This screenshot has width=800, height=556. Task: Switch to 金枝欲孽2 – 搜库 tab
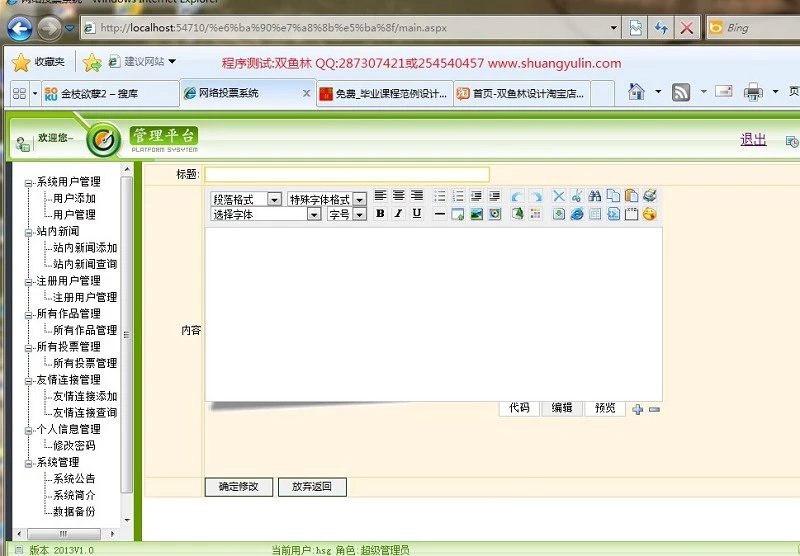(110, 93)
